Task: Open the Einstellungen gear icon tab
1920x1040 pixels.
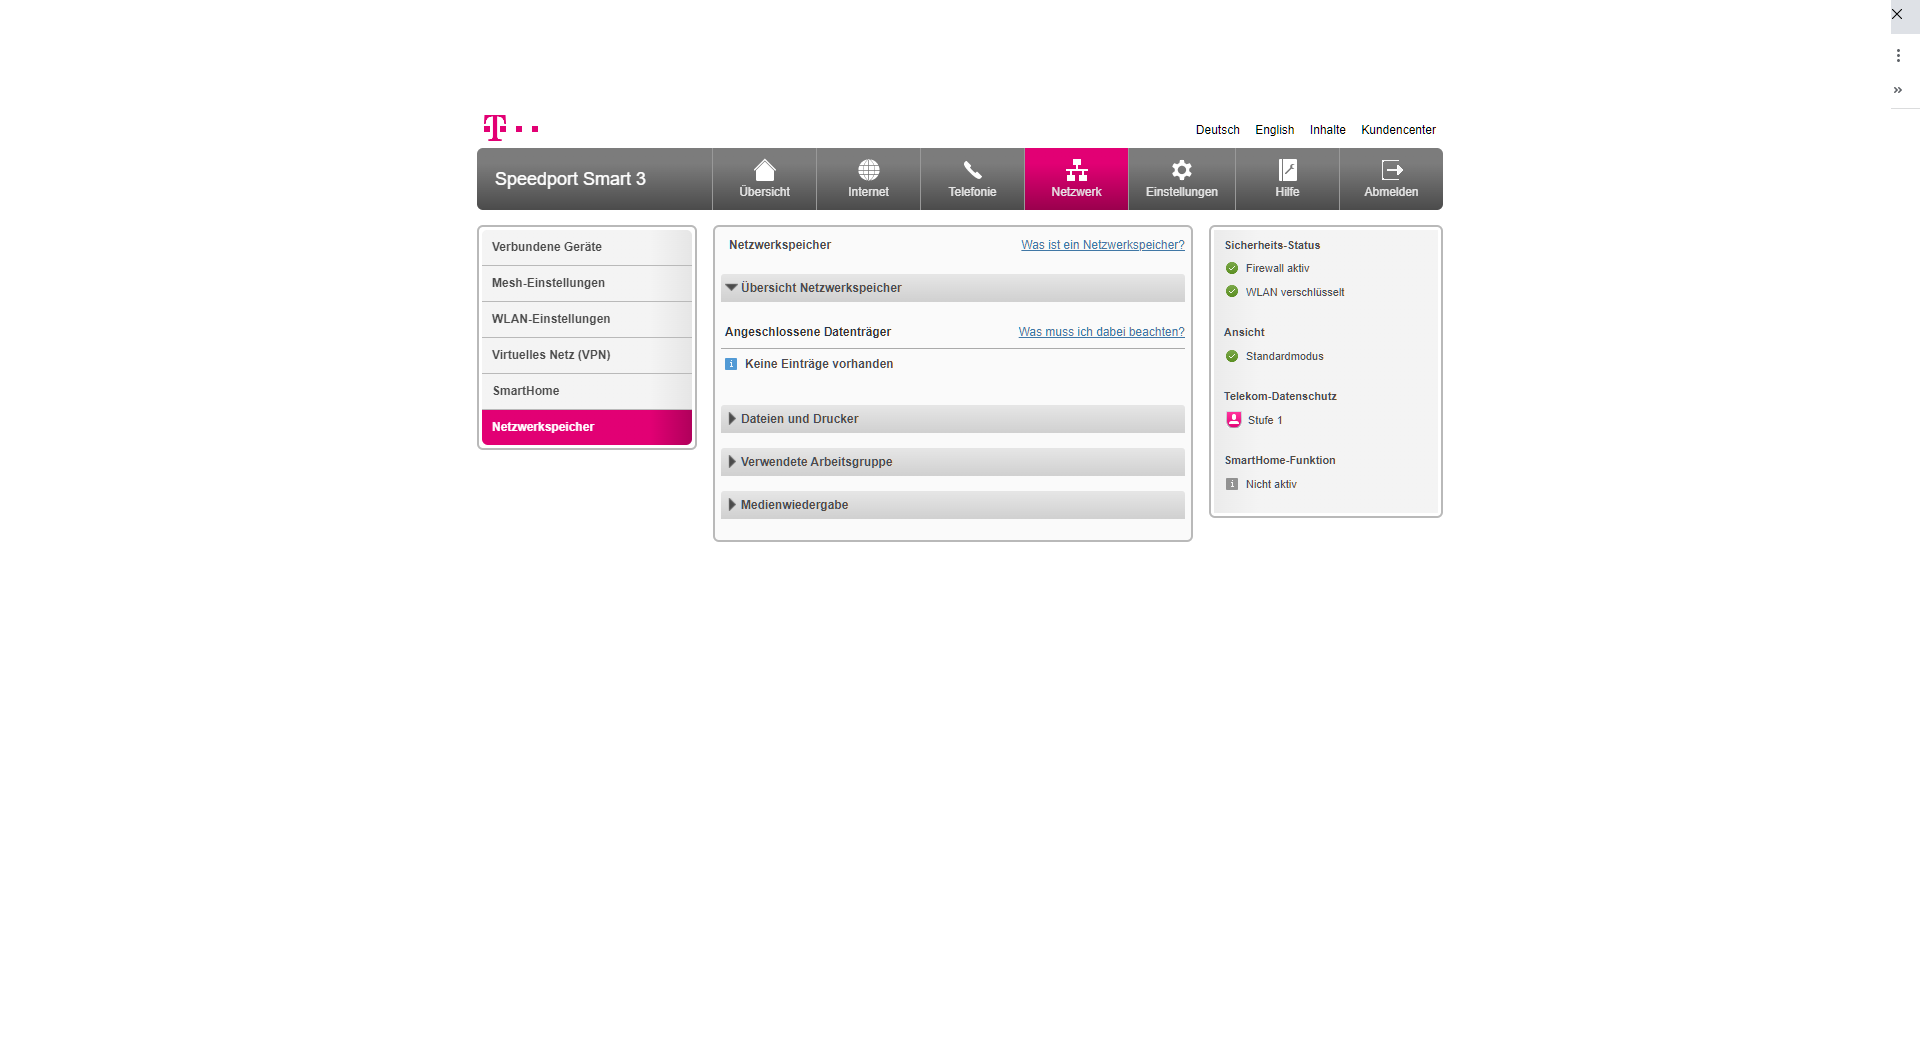Action: coord(1182,179)
